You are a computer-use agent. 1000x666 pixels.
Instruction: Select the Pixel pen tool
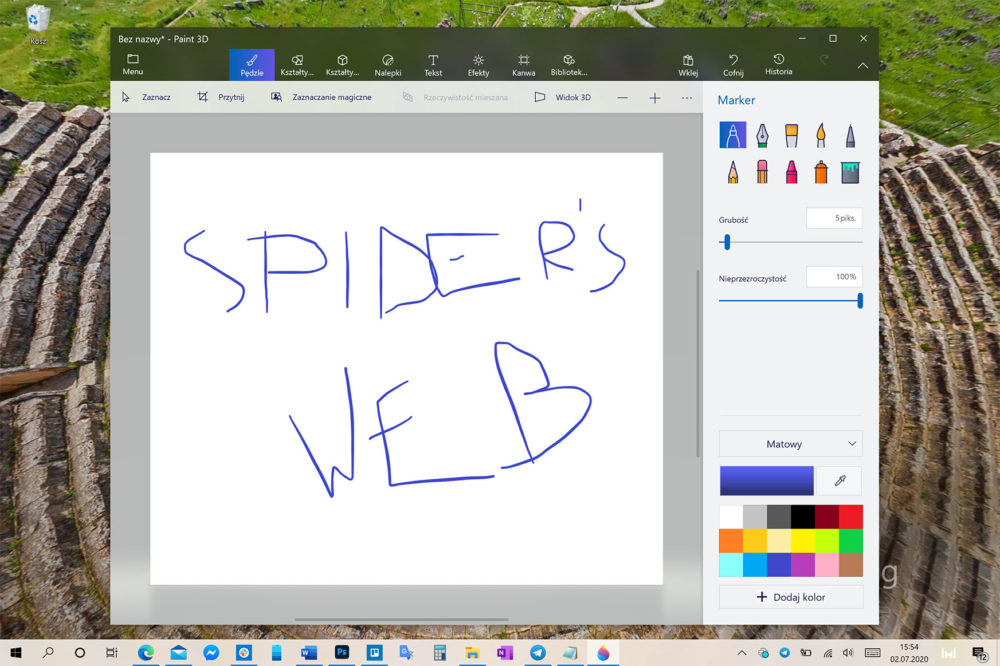tap(850, 135)
